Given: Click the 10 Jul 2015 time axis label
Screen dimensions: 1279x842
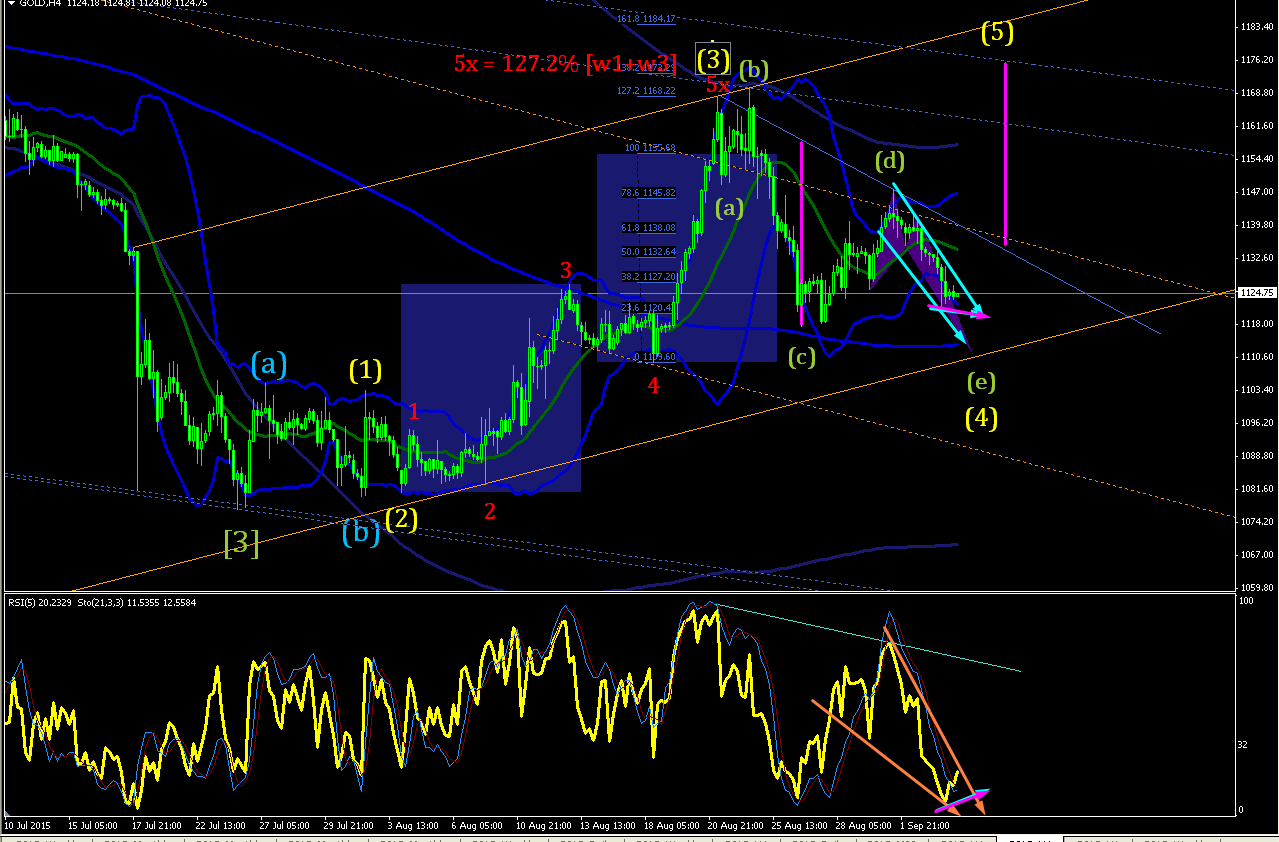Looking at the screenshot, I should tap(26, 826).
